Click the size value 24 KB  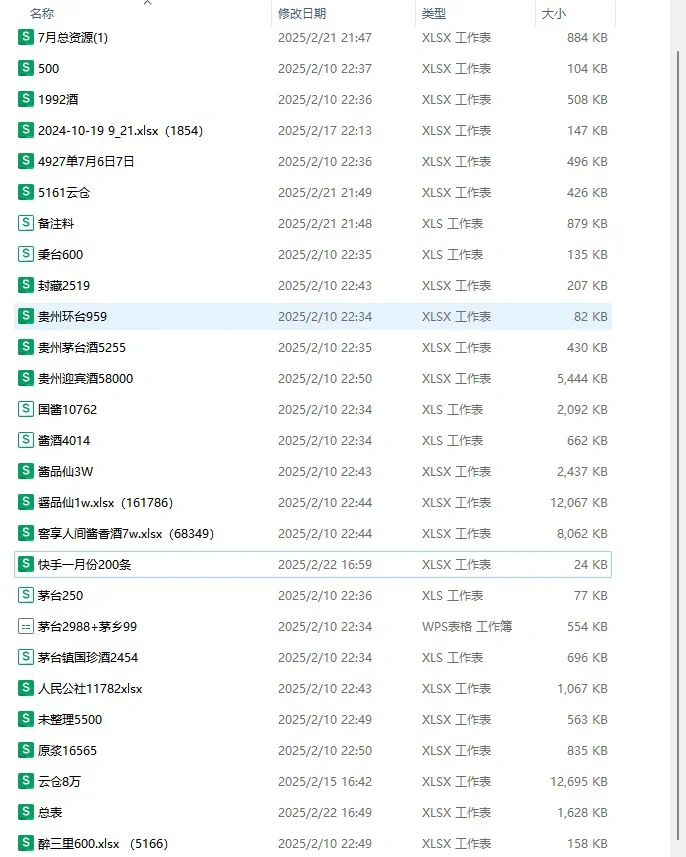coord(590,564)
